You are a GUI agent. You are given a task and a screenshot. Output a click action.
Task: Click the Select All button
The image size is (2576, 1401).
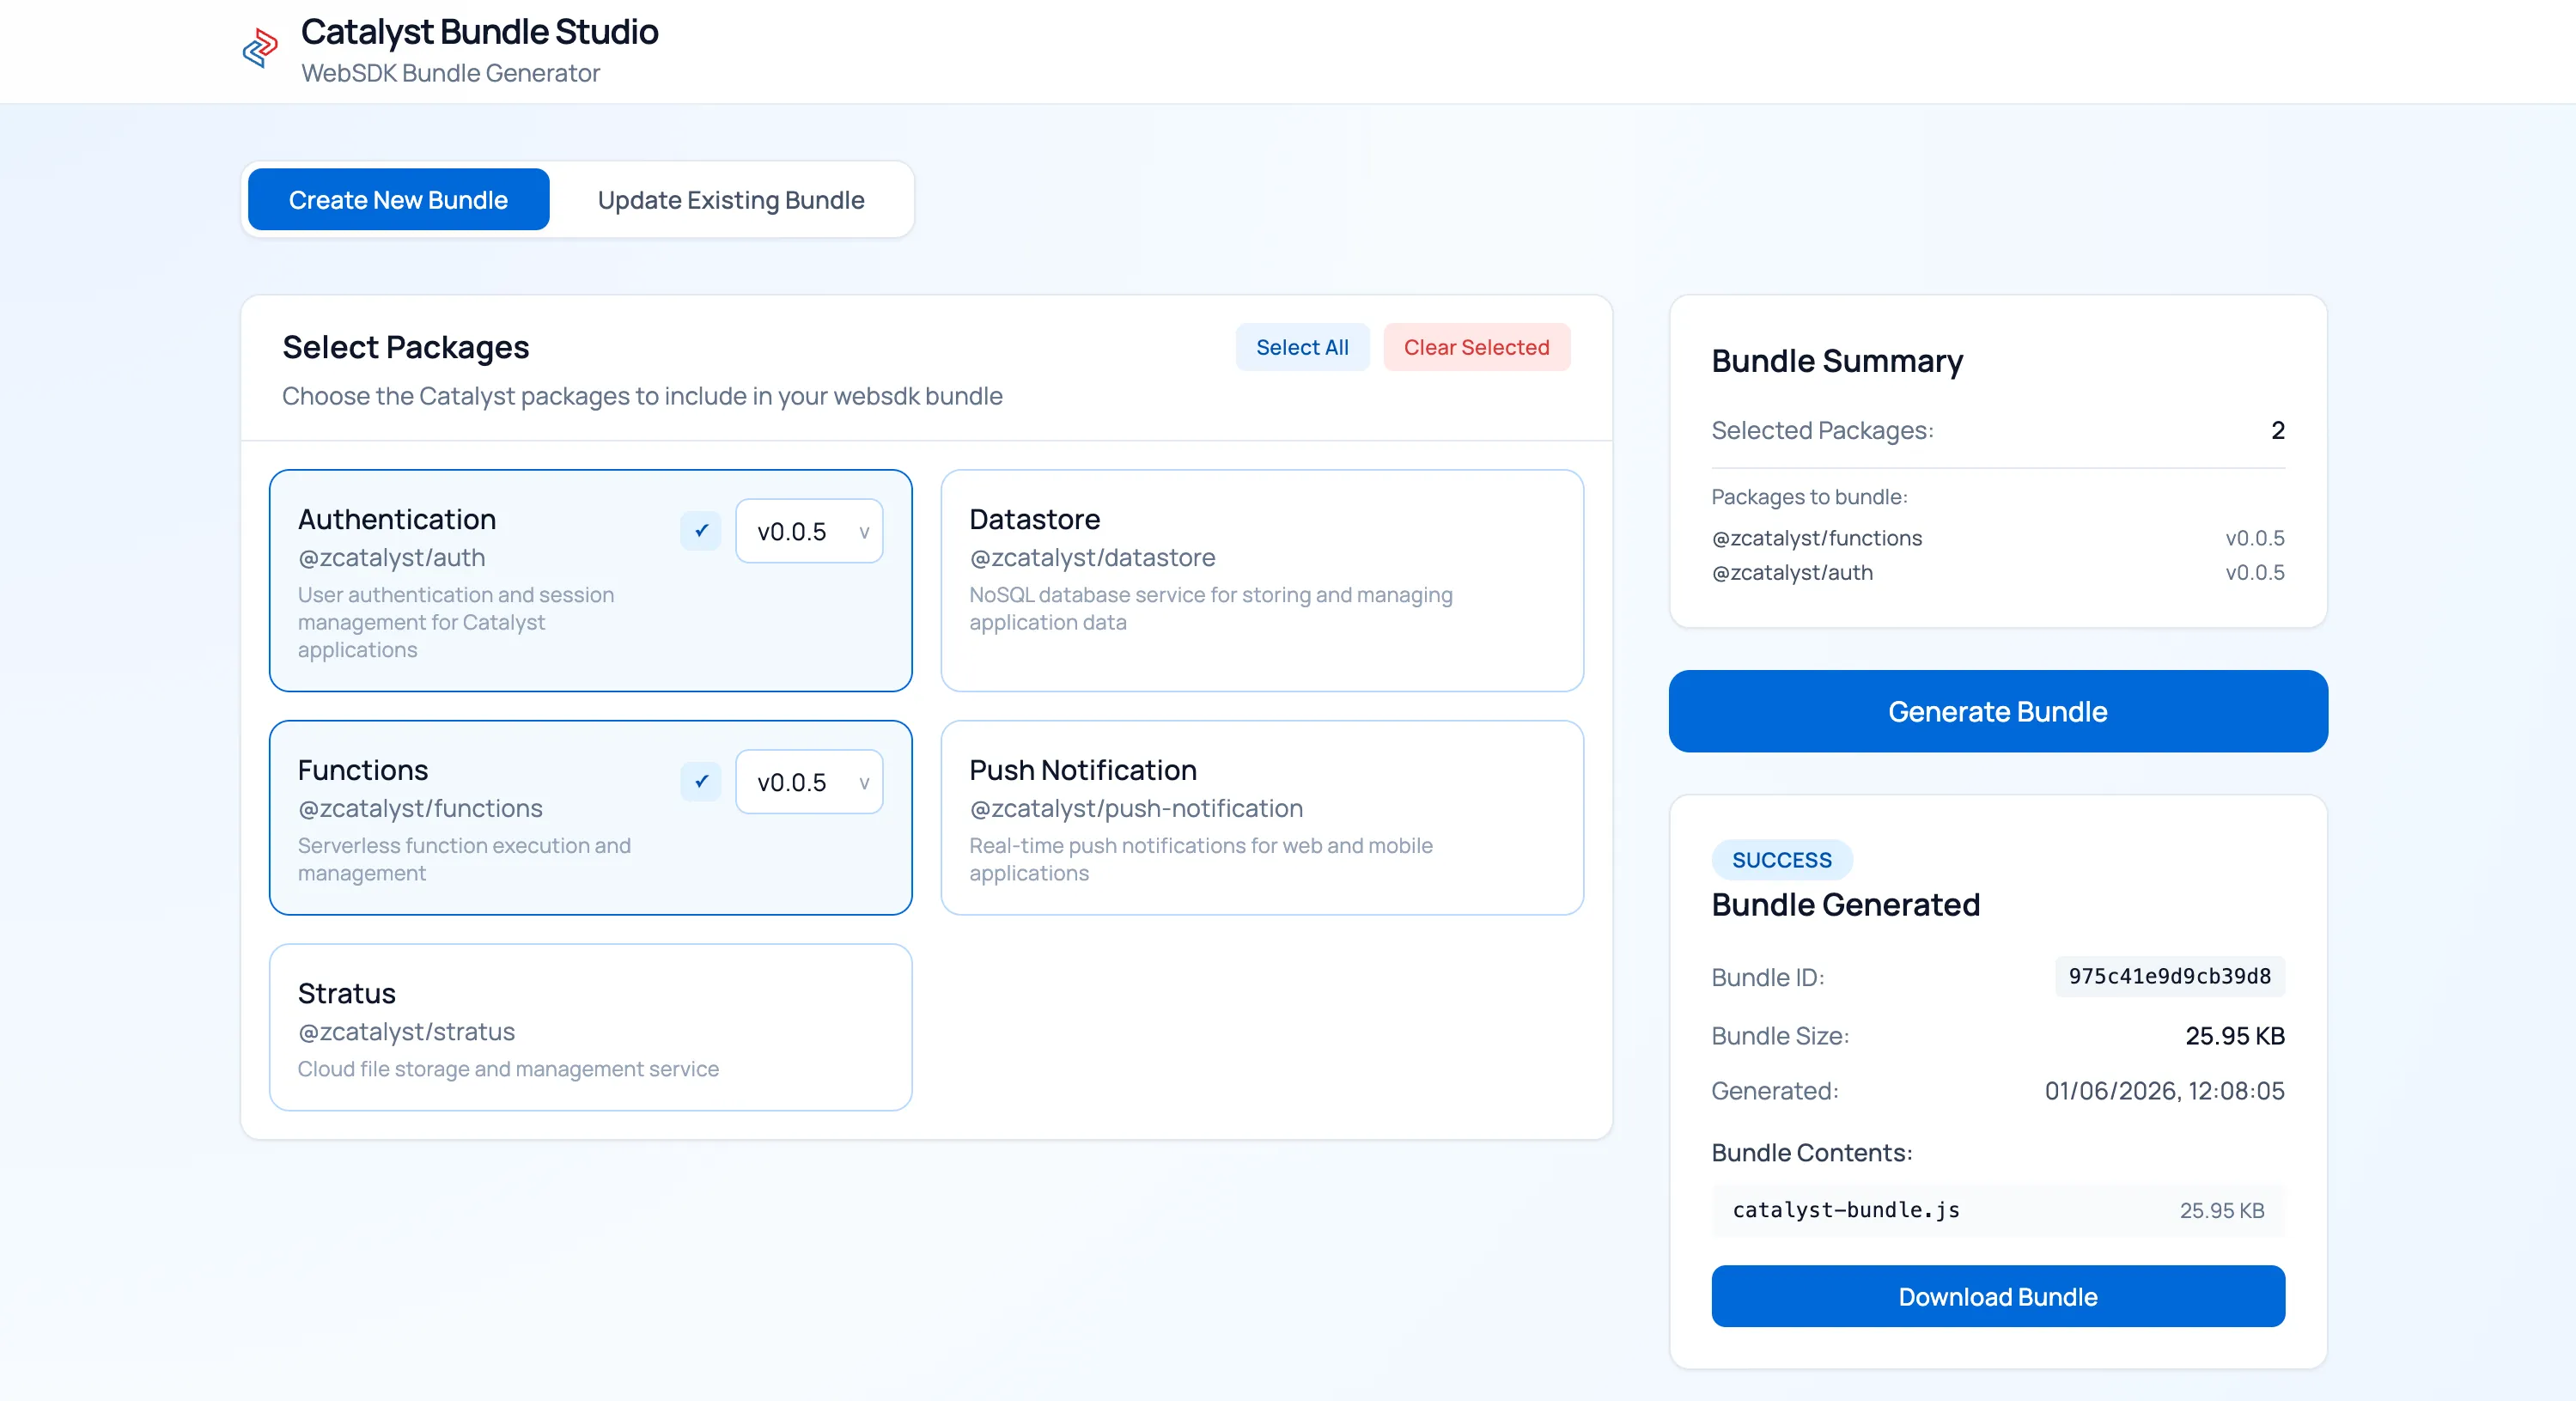coord(1302,347)
